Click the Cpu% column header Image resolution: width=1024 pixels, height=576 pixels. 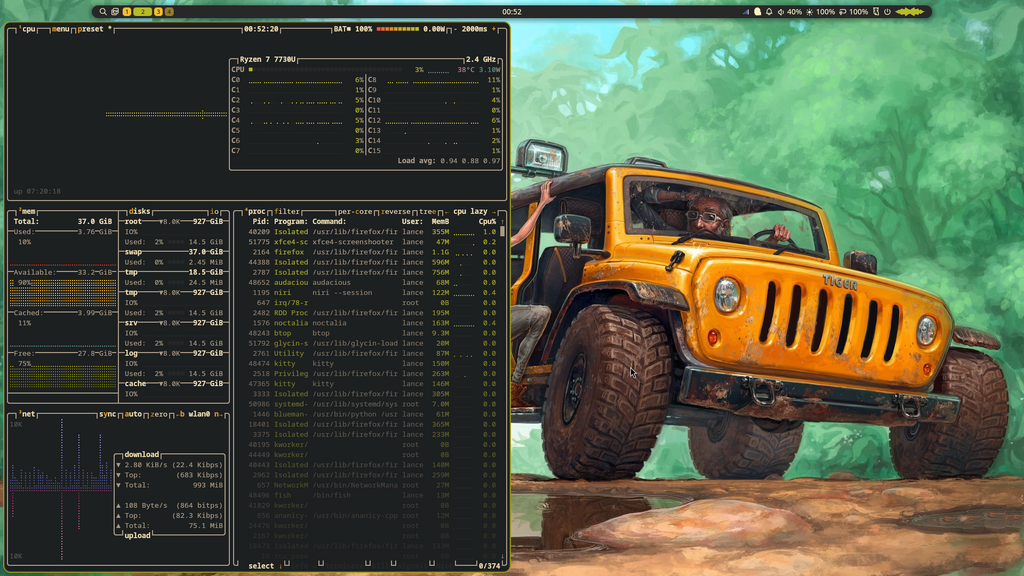pyautogui.click(x=487, y=221)
